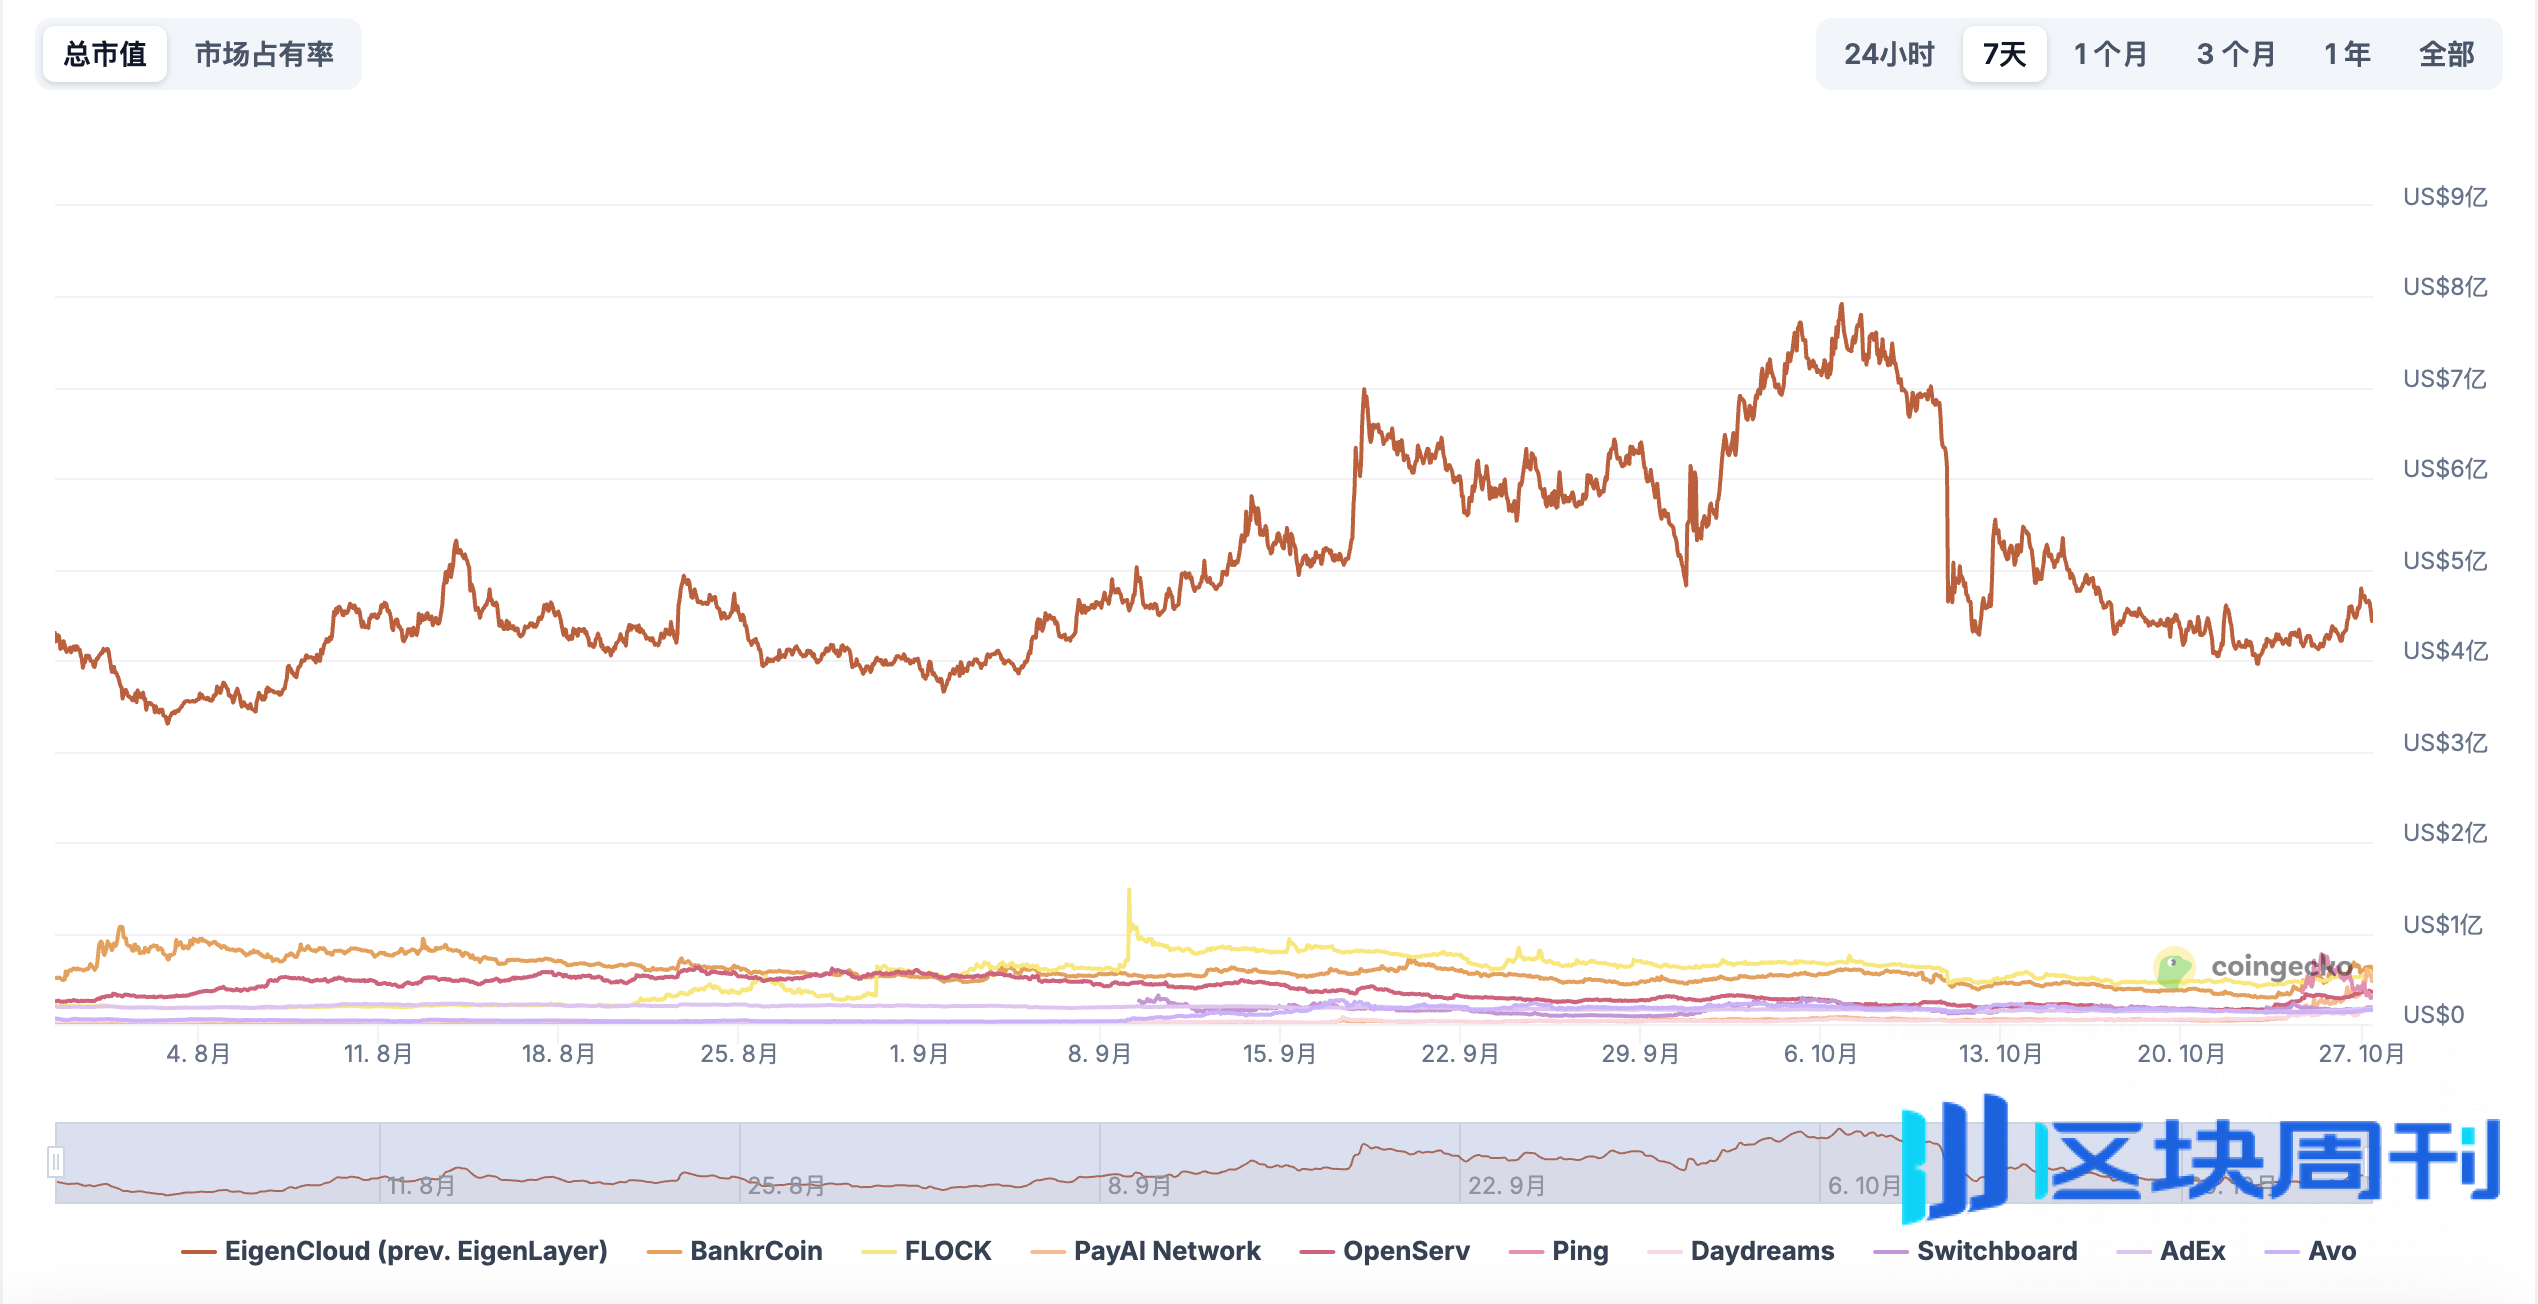This screenshot has height=1304, width=2538.
Task: Toggle Daydreams series in the legend
Action: coord(1761,1251)
